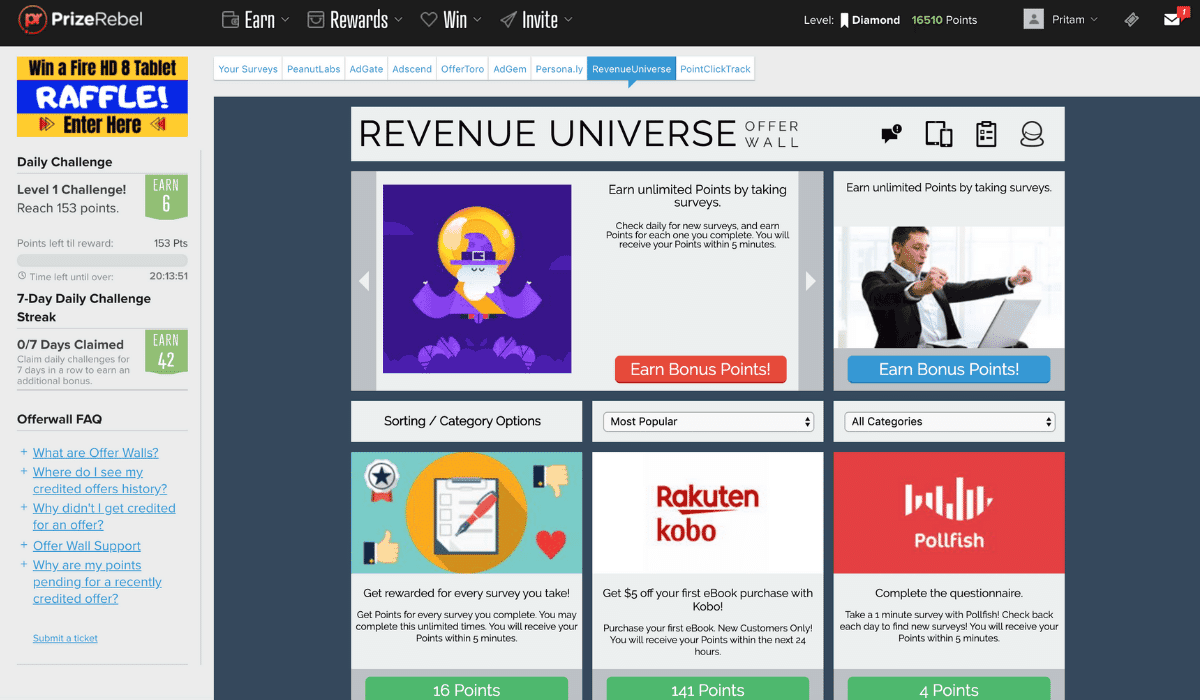The width and height of the screenshot is (1200, 700).
Task: Expand plus beside Why are my points pending
Action: 24,564
